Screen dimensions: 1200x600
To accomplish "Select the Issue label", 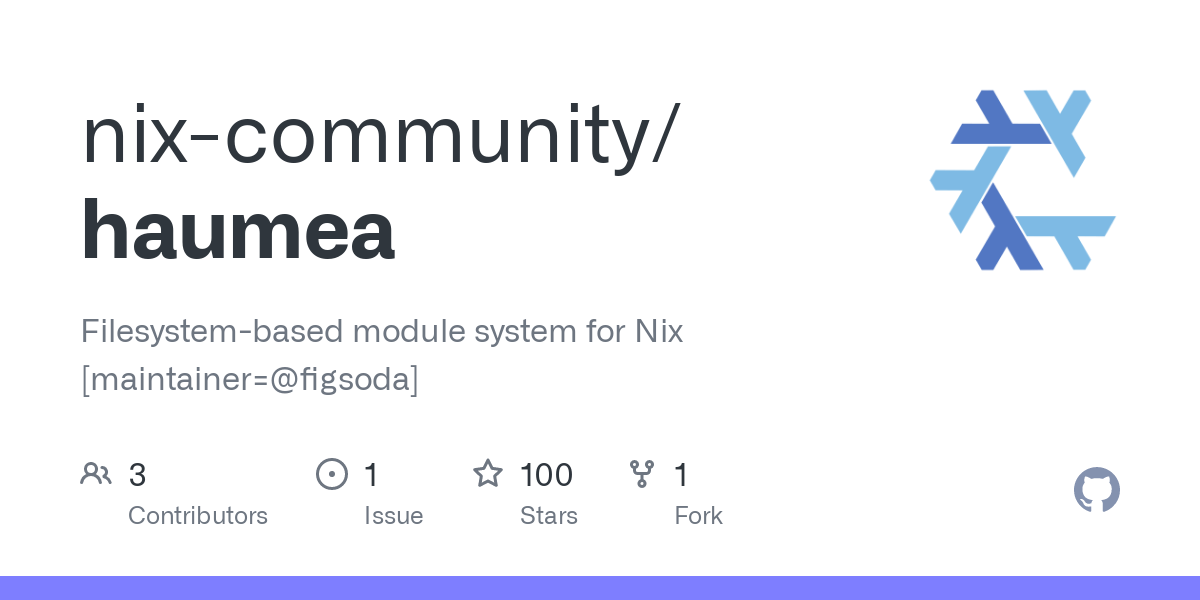I will point(393,515).
